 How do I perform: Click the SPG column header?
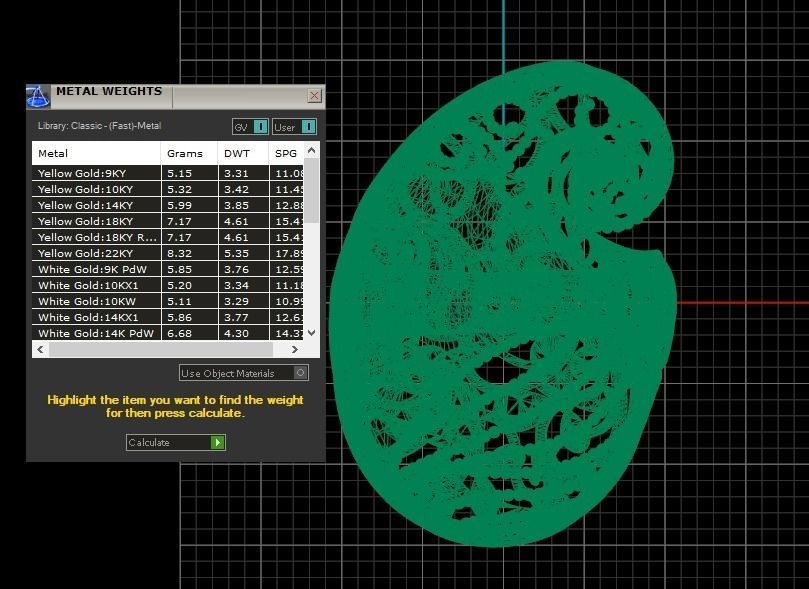[x=286, y=153]
